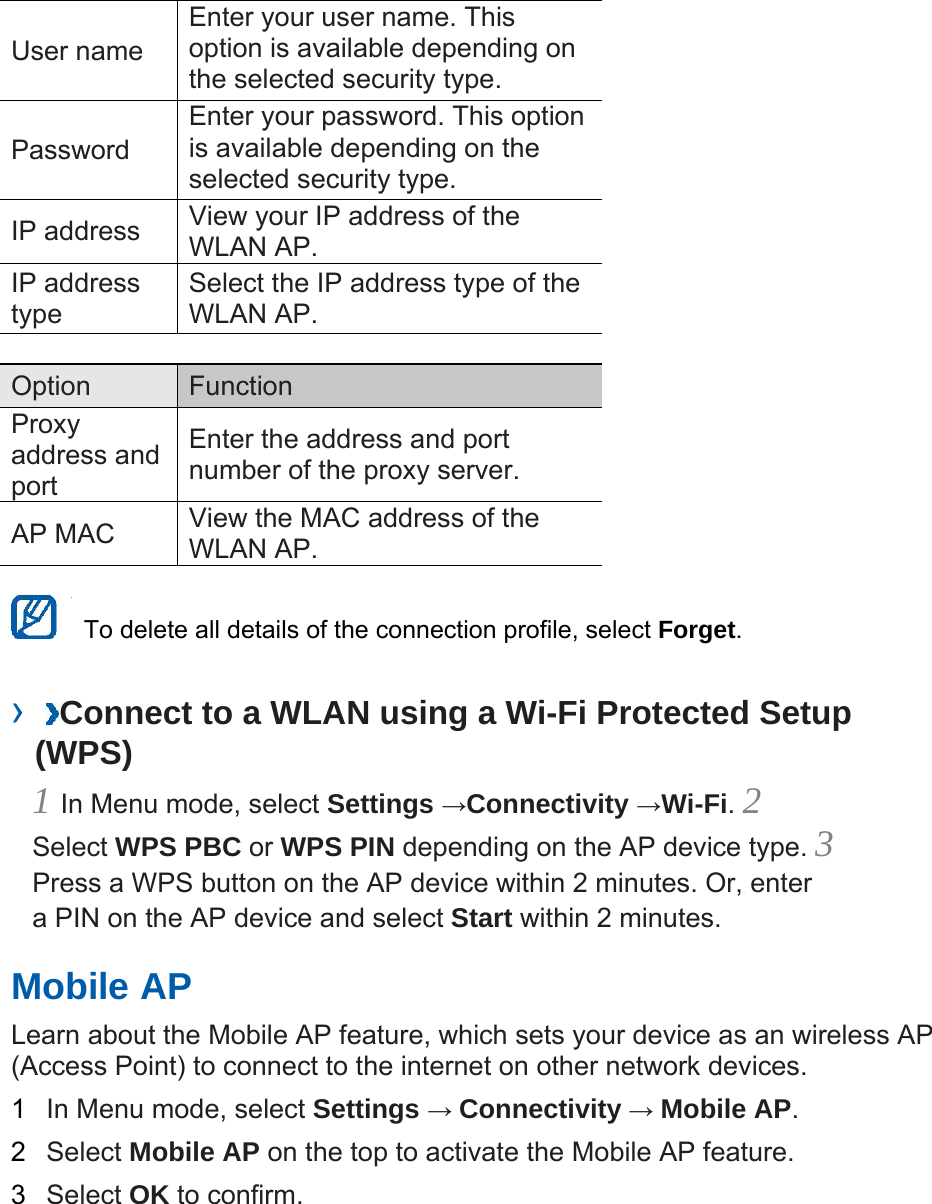The height and width of the screenshot is (1204, 932).
Task: Click the 'Function' column header
Action: [x=241, y=386]
